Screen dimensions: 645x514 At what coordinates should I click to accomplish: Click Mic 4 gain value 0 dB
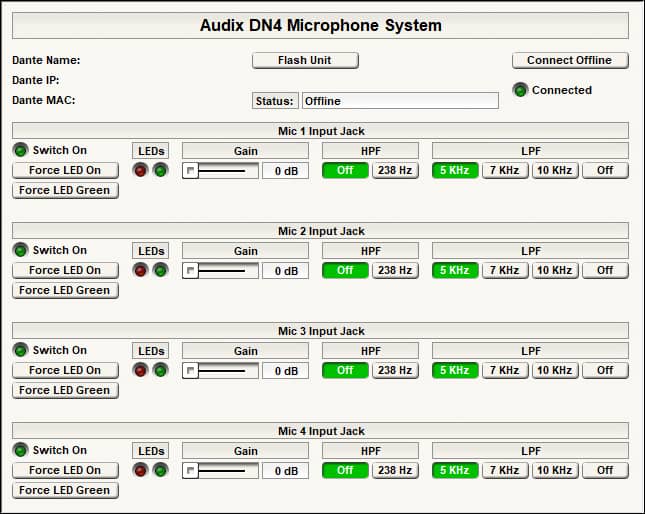(286, 470)
